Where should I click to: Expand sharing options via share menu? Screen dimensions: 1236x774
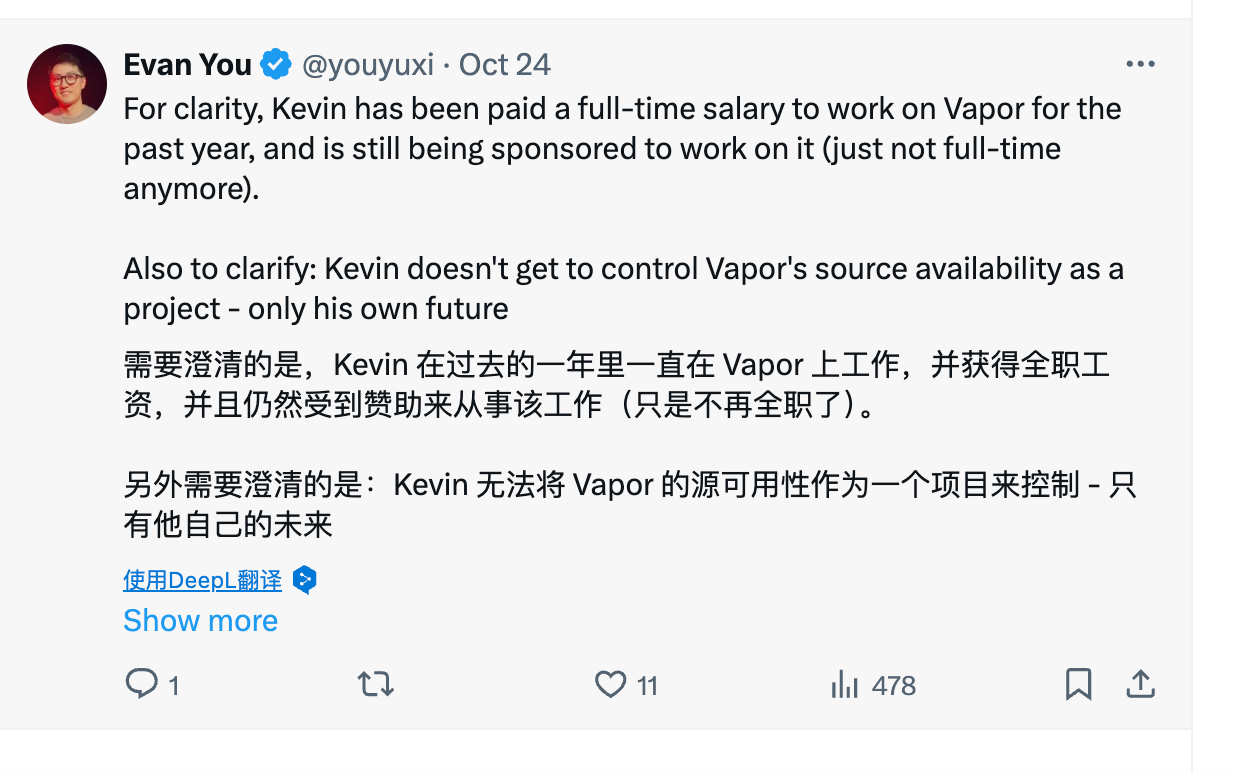click(x=1142, y=684)
